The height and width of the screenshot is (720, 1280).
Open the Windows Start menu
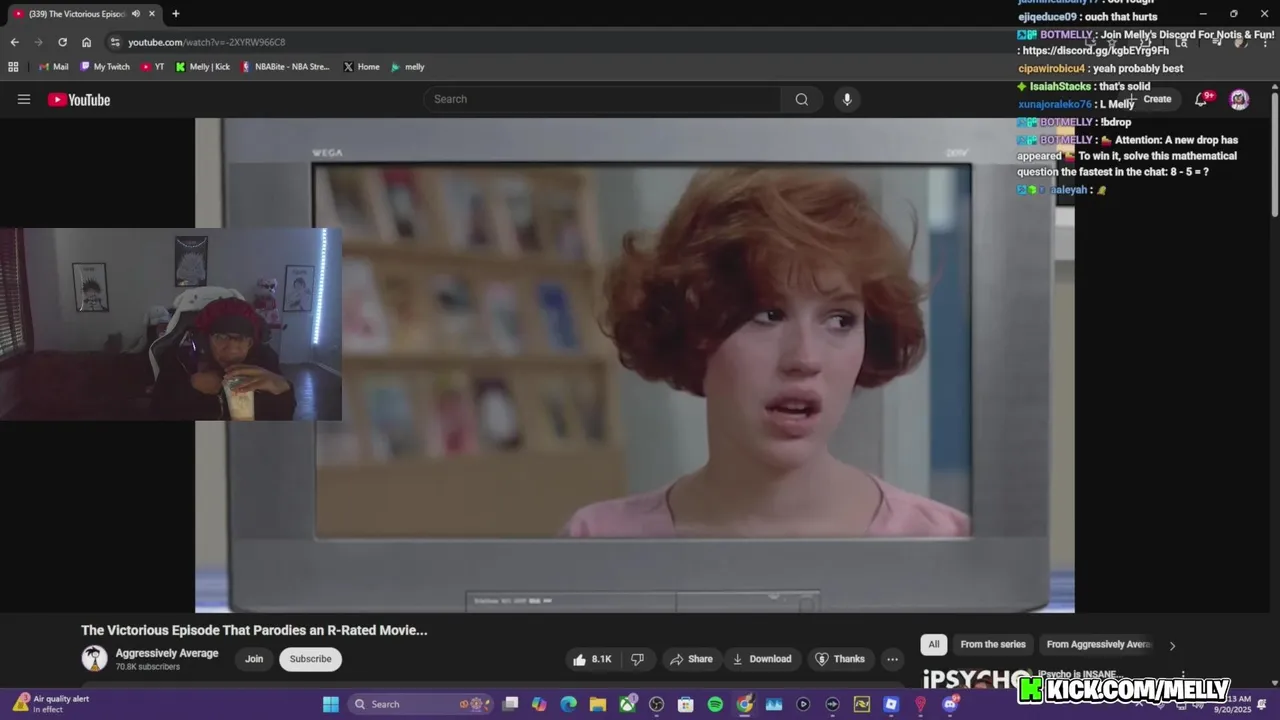click(x=331, y=704)
